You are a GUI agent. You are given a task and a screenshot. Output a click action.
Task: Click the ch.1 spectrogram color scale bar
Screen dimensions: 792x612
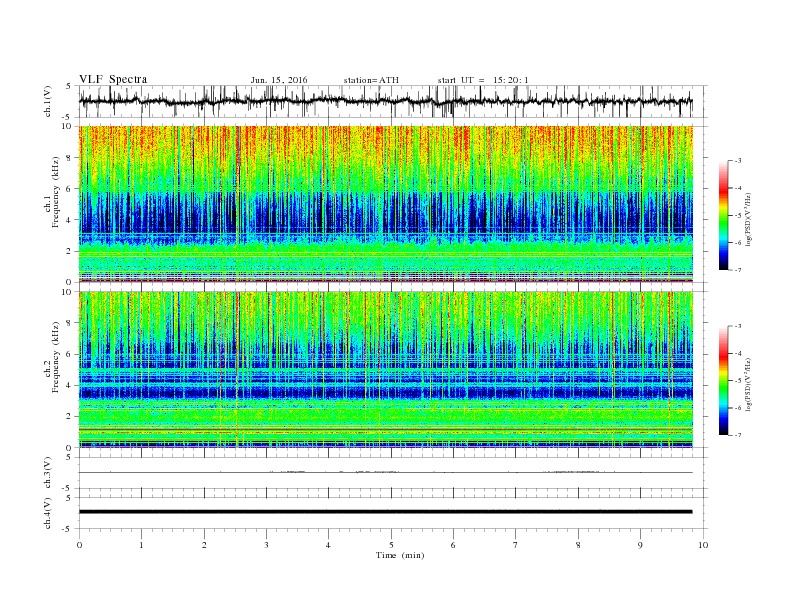pyautogui.click(x=724, y=215)
